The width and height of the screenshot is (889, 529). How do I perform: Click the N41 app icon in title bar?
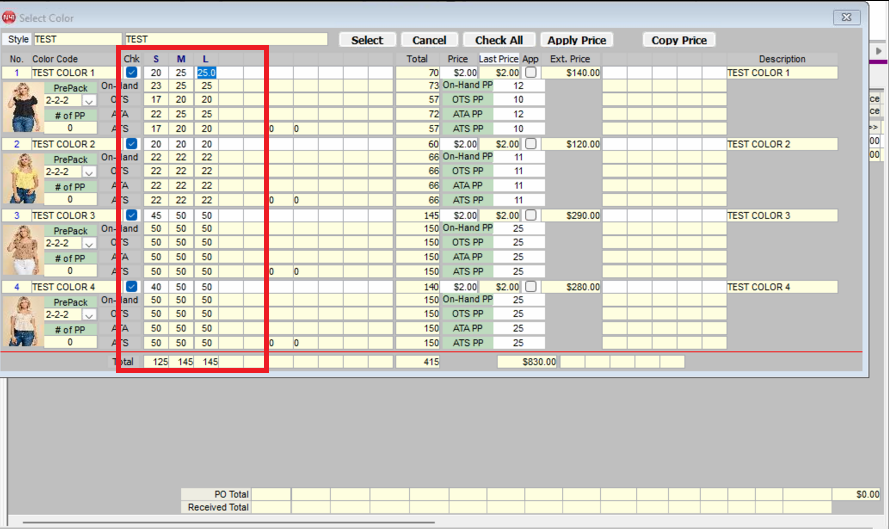click(x=9, y=18)
